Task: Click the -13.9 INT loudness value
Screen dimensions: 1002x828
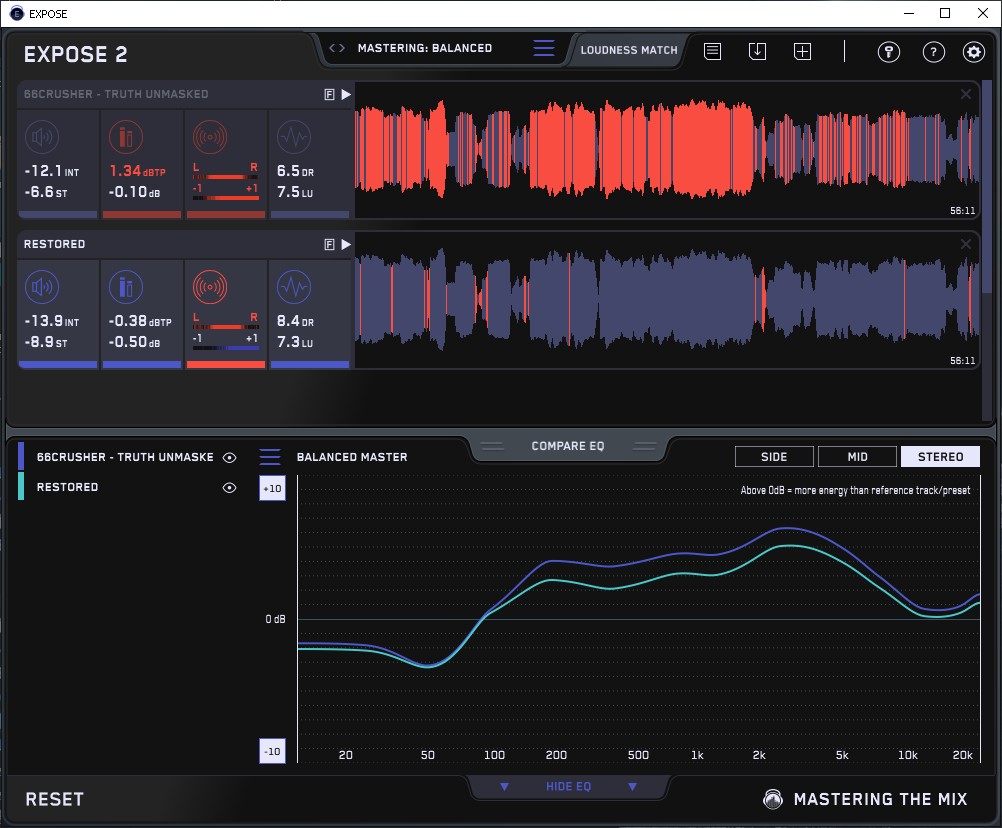Action: coord(51,321)
